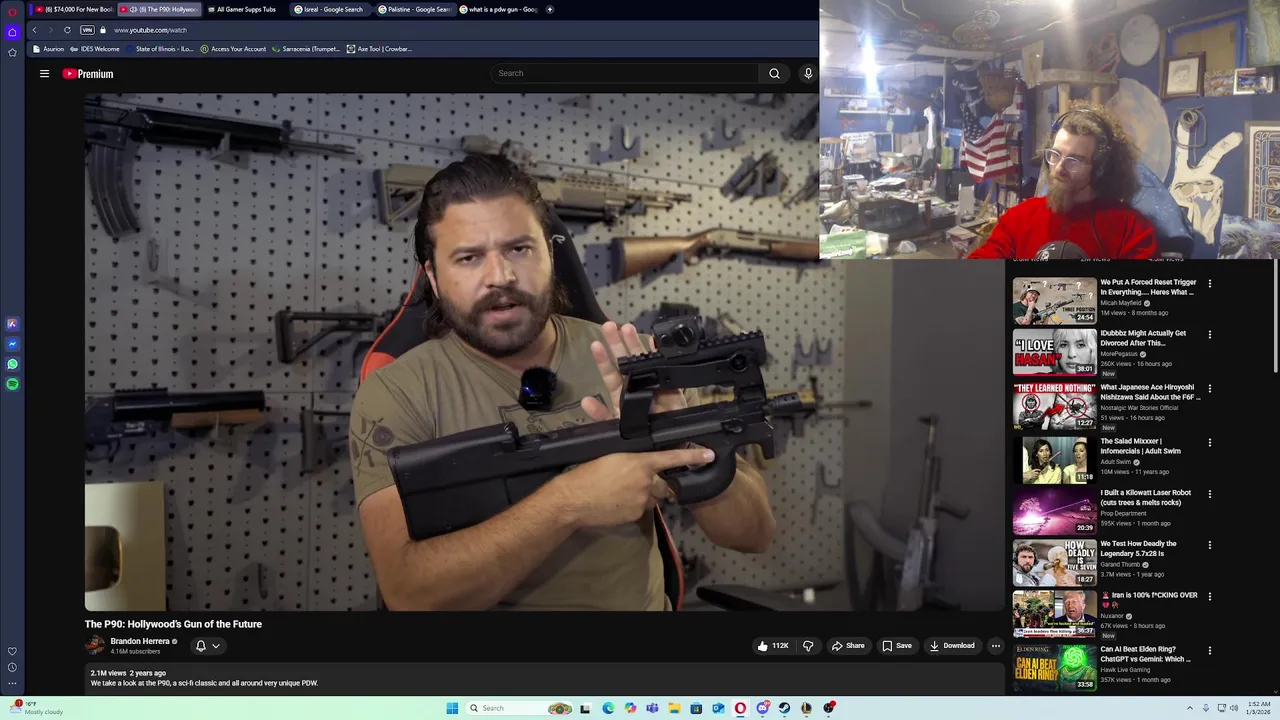The width and height of the screenshot is (1280, 720).
Task: Open options menu for Kilowatt Laser Robot video
Action: pos(1210,494)
